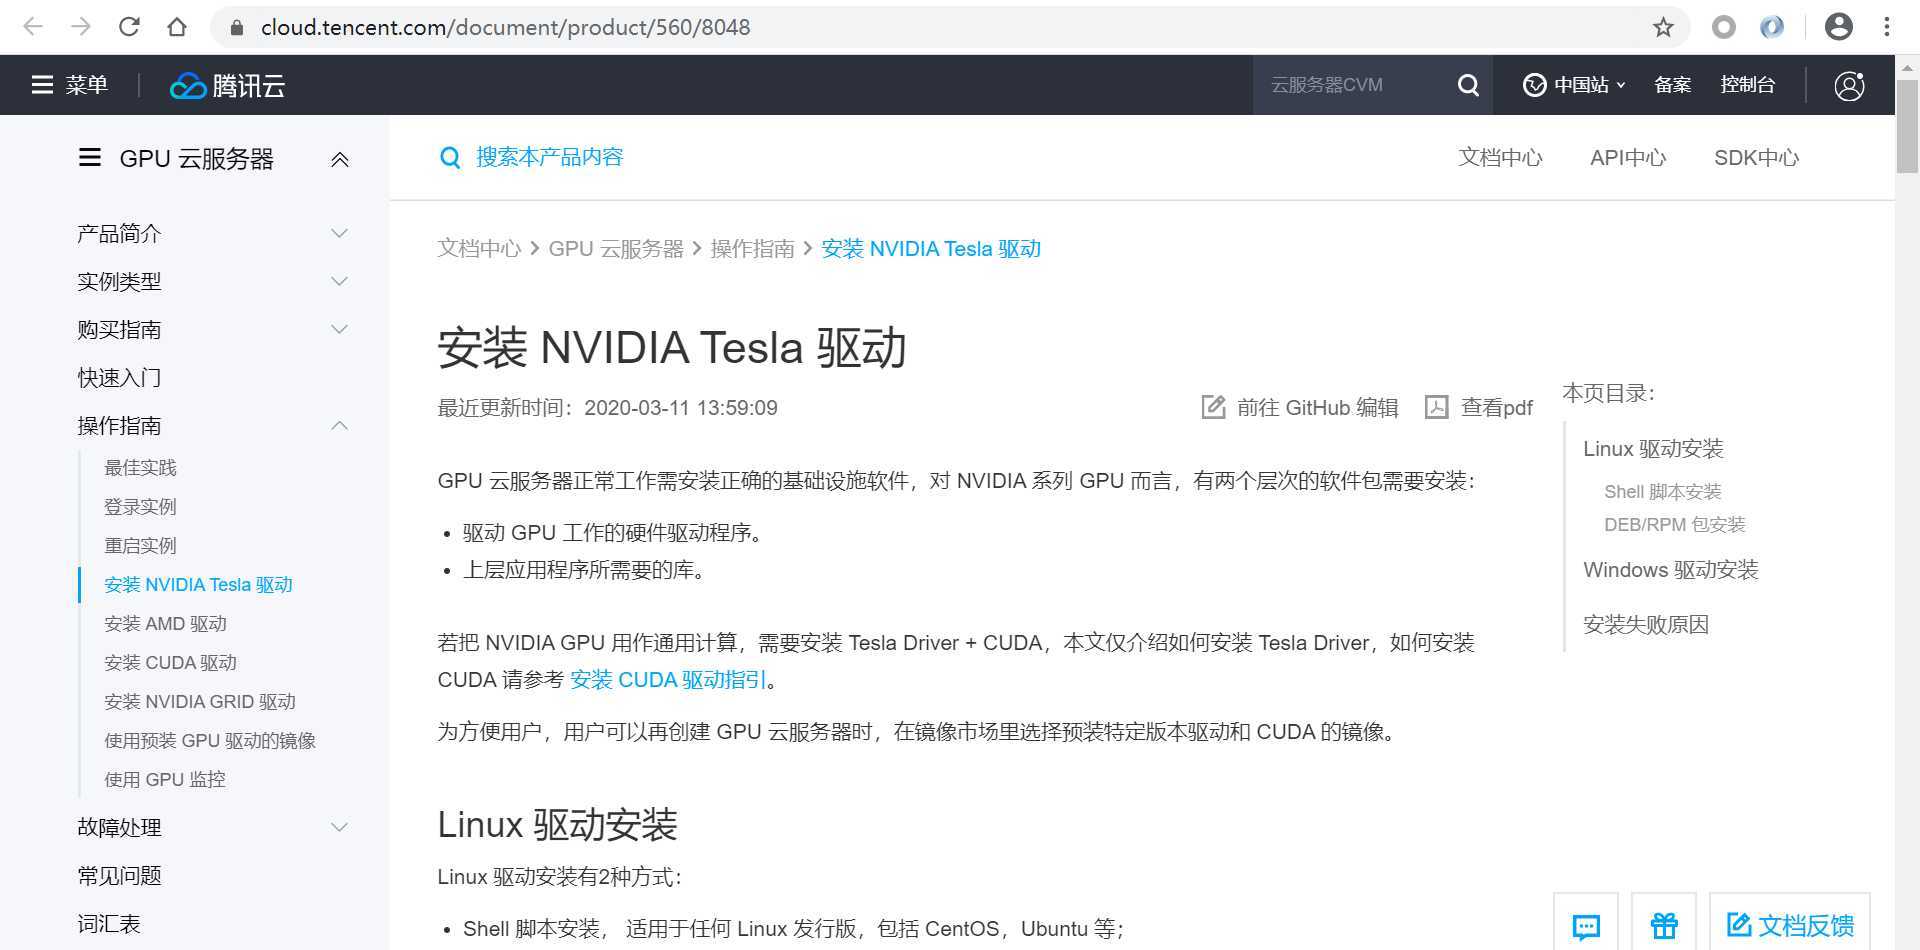Click 操作指南 in breadcrumb

[752, 248]
